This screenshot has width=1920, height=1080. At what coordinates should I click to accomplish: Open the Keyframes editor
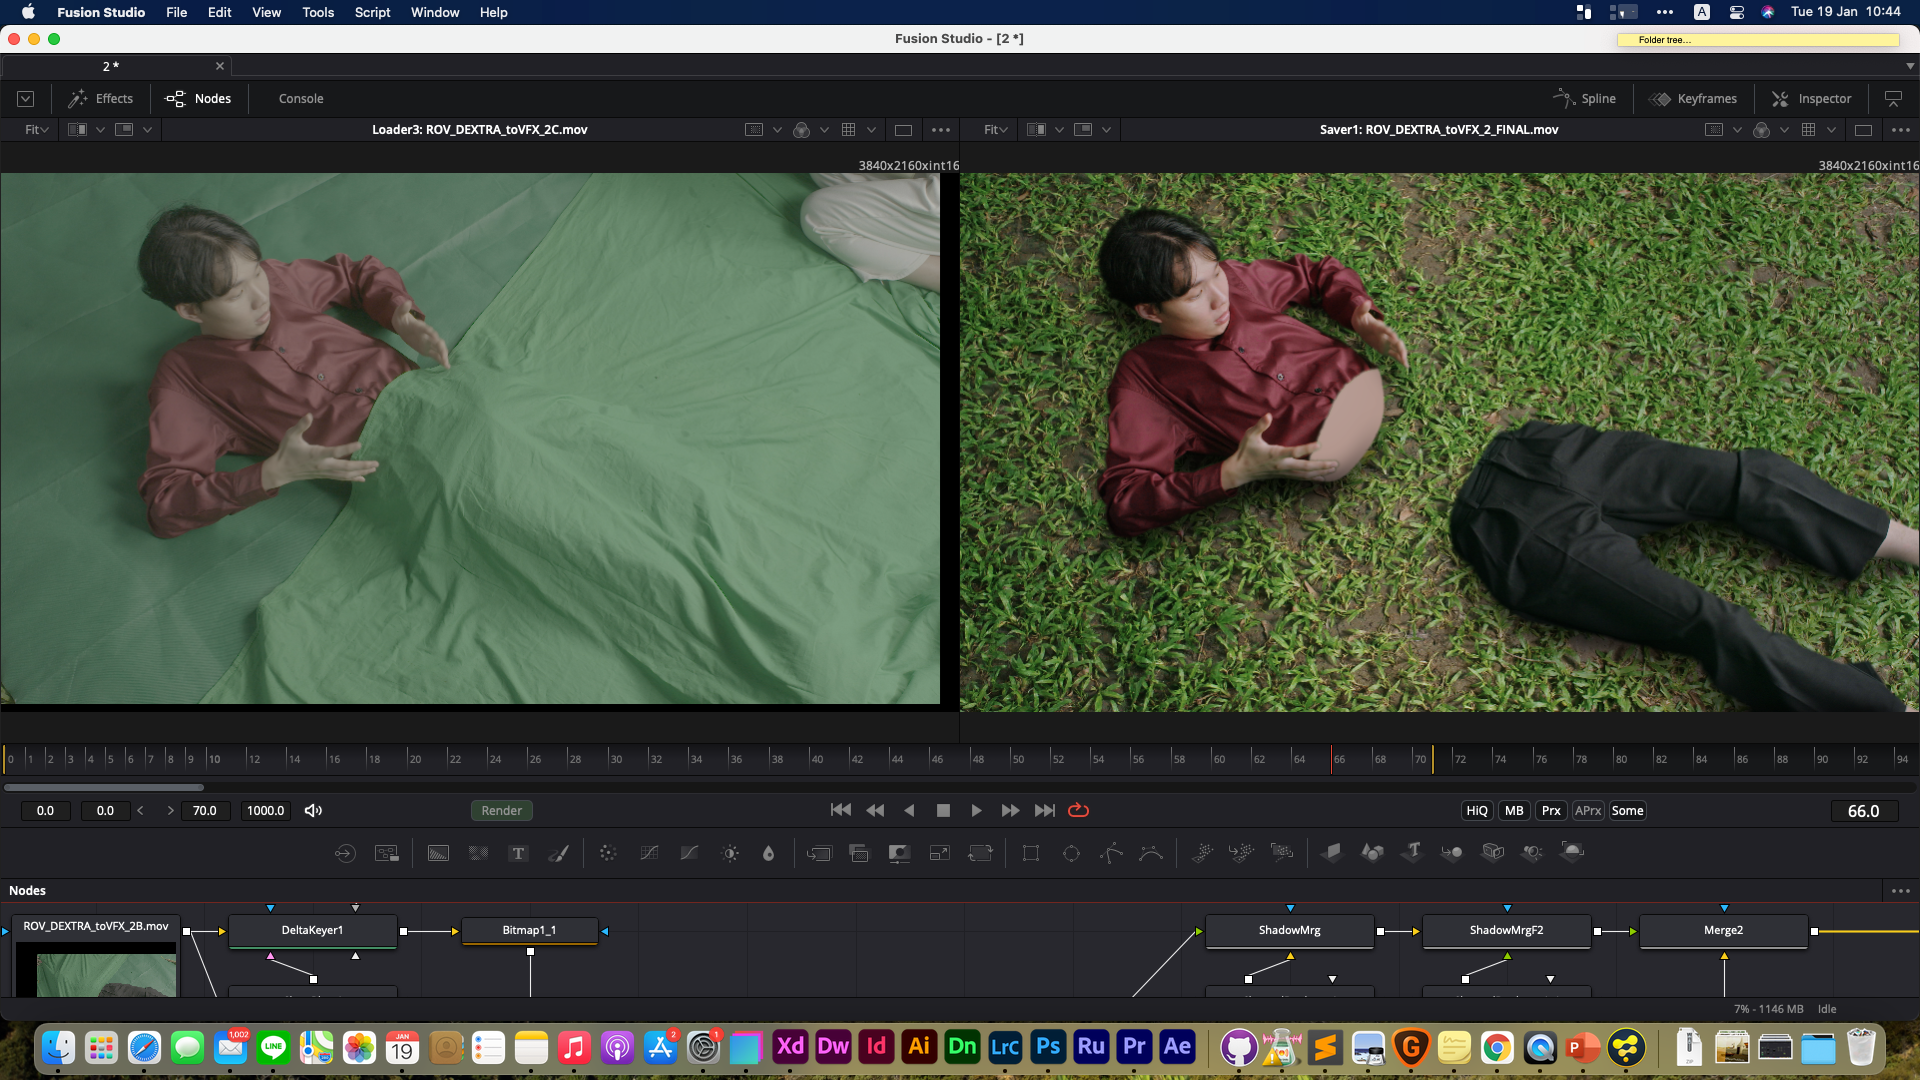[x=1694, y=99]
